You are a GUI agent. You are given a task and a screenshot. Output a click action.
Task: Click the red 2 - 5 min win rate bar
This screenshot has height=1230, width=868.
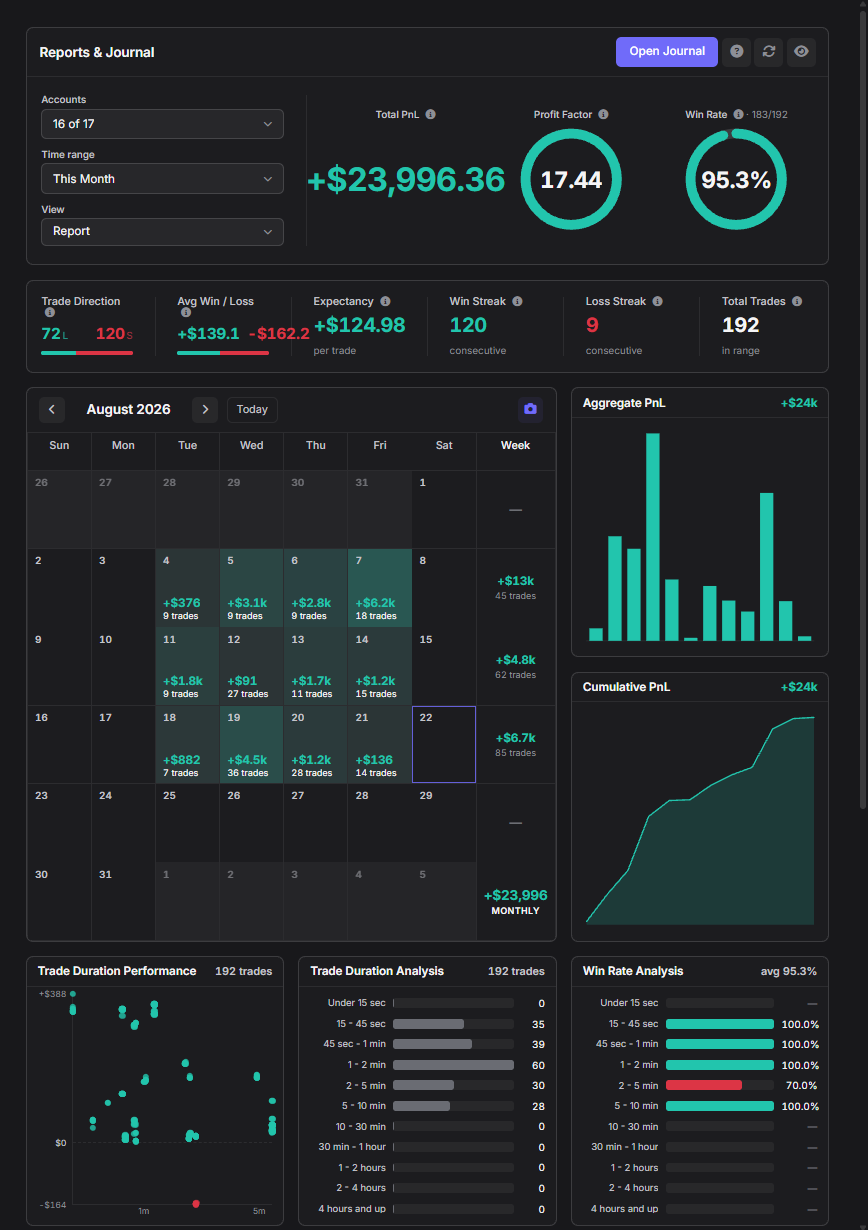pyautogui.click(x=704, y=1085)
